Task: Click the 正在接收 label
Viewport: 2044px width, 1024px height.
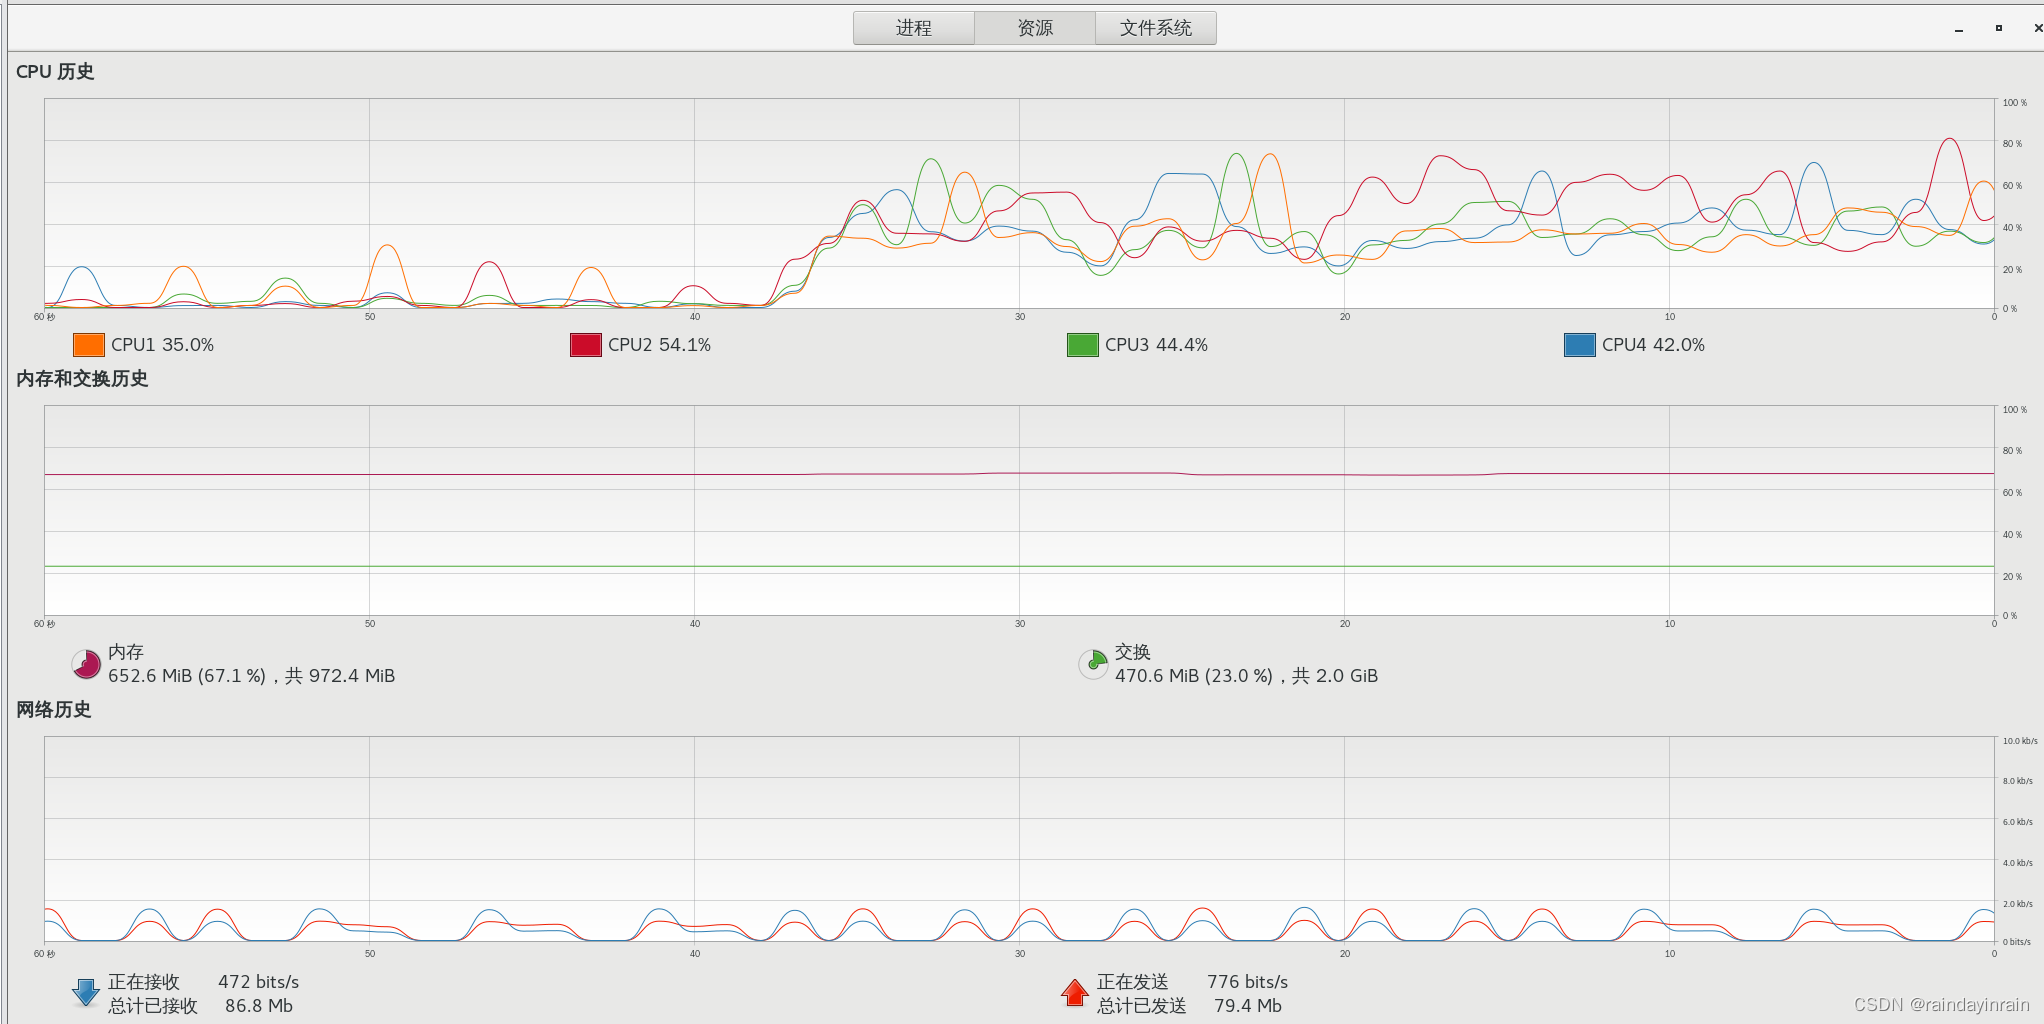Action: point(144,982)
